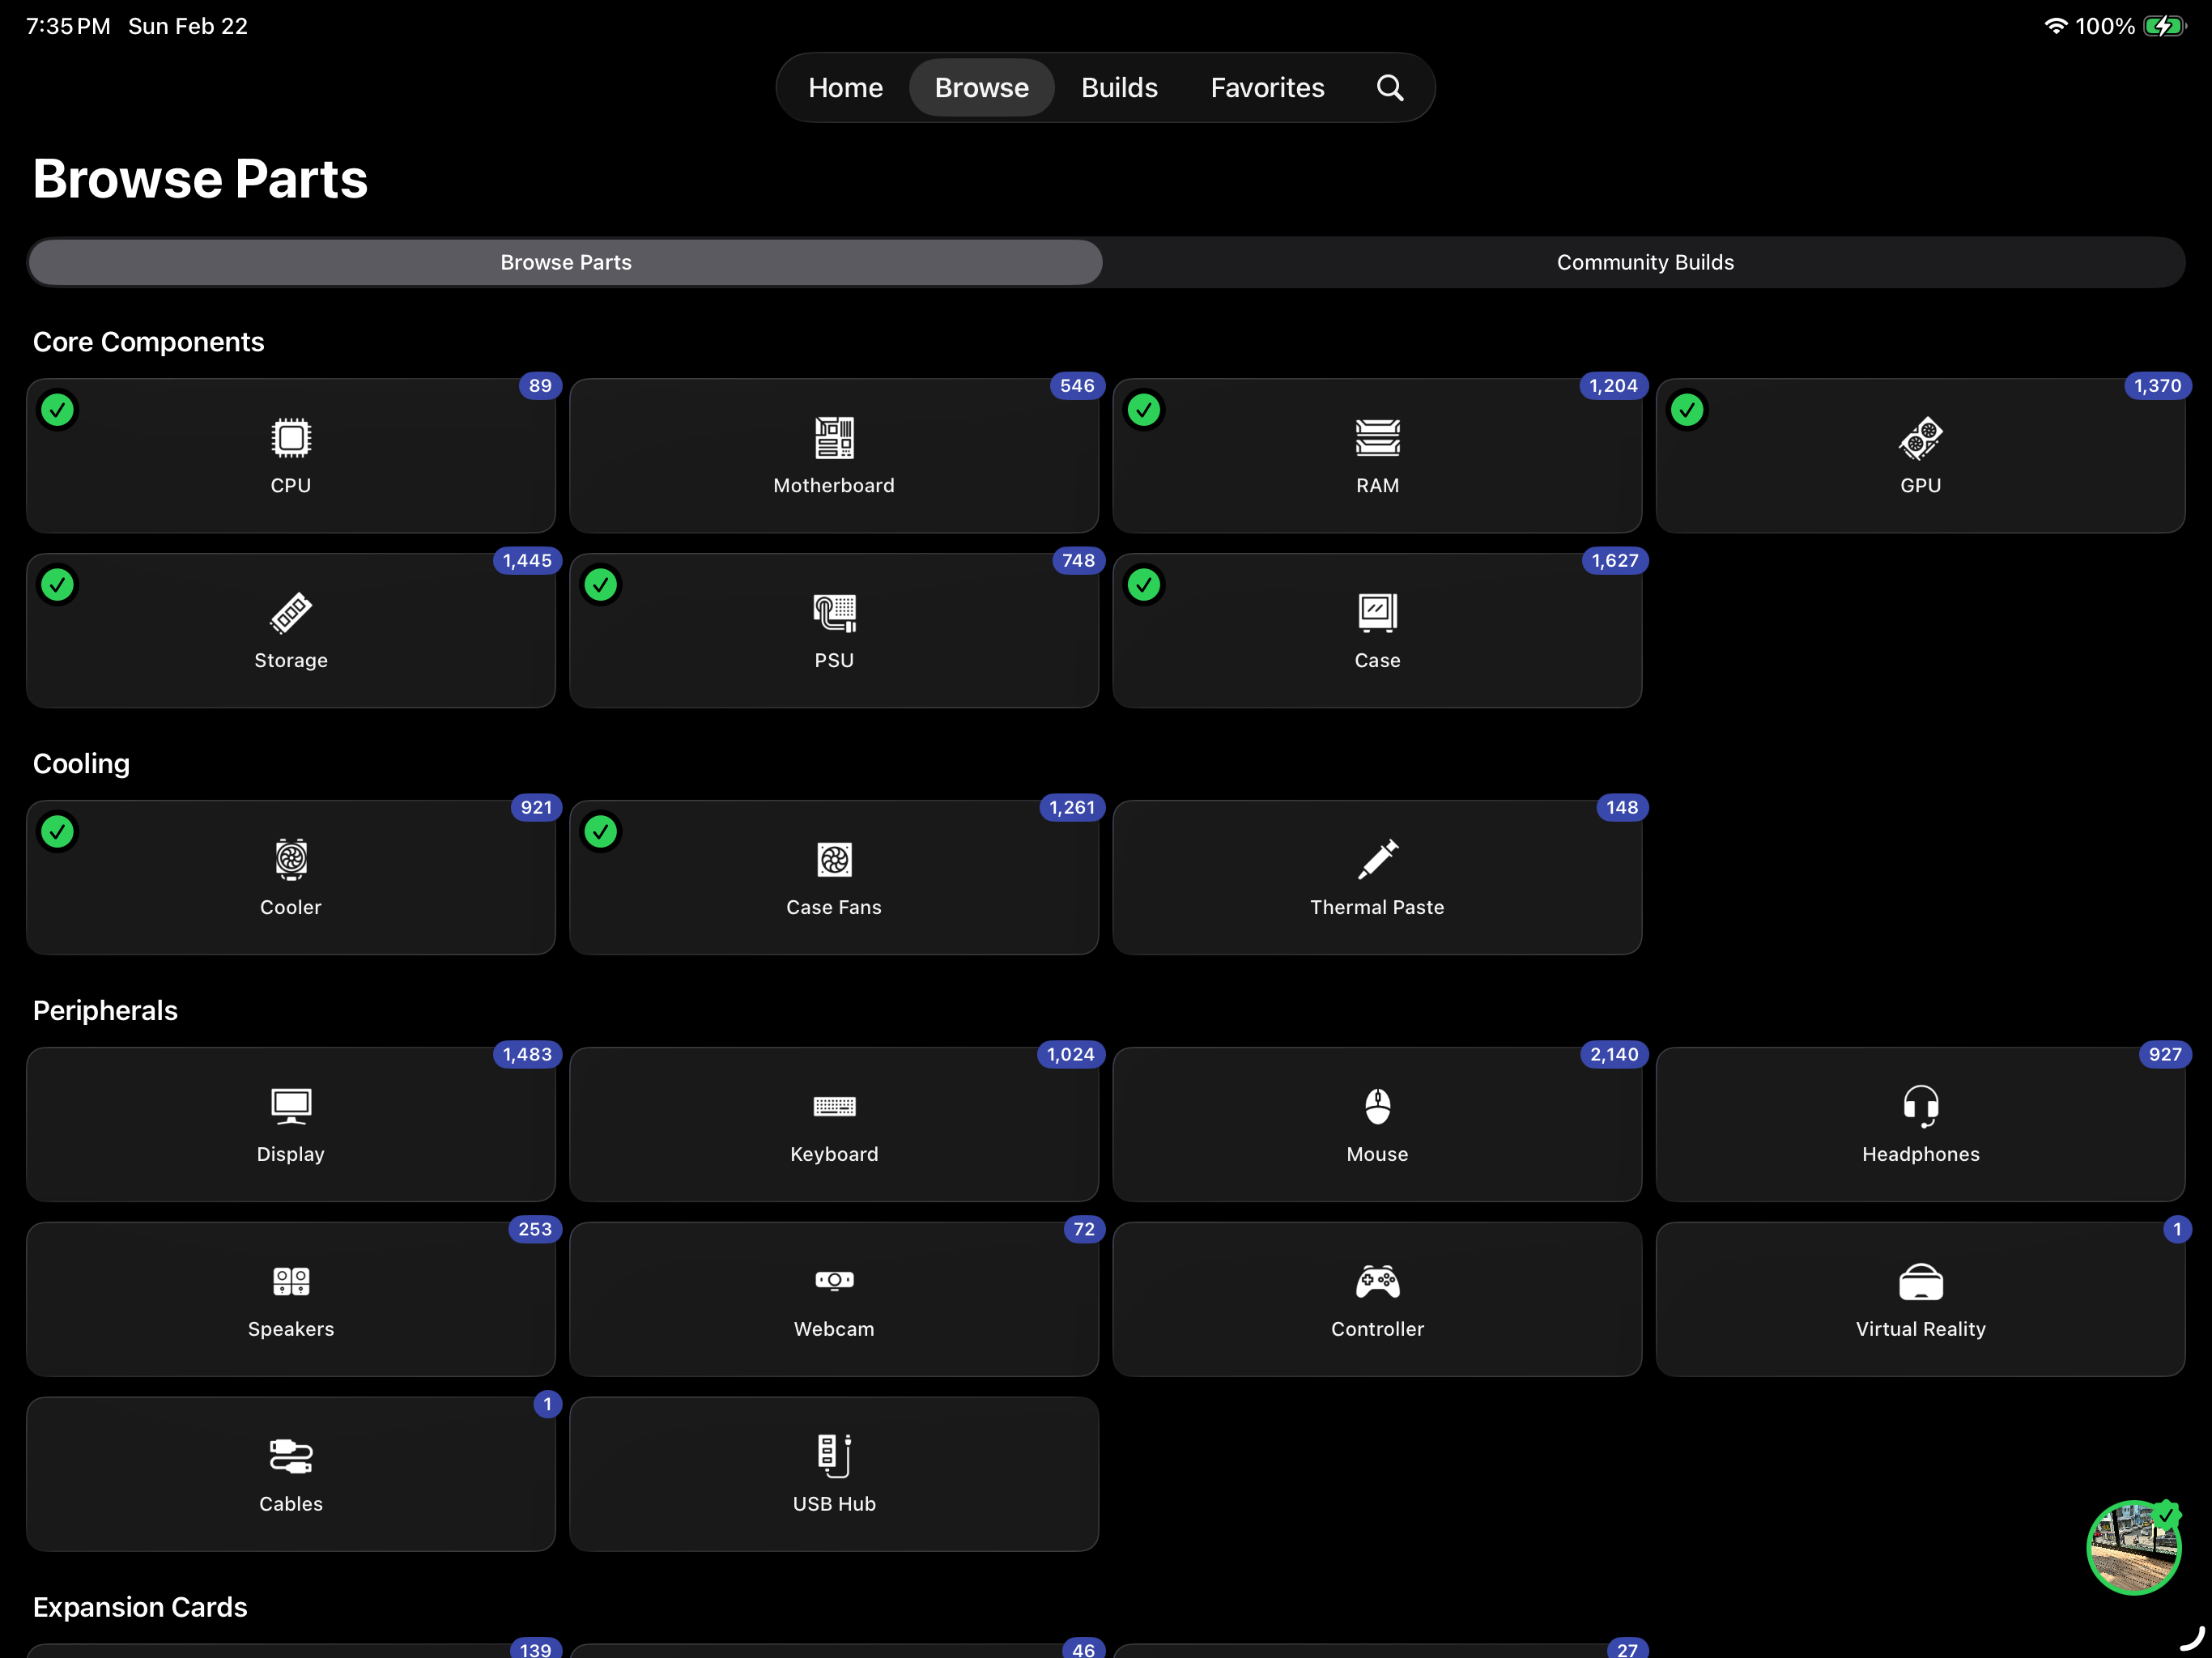Click the Thermal Paste label
Image resolution: width=2212 pixels, height=1658 pixels.
point(1377,907)
